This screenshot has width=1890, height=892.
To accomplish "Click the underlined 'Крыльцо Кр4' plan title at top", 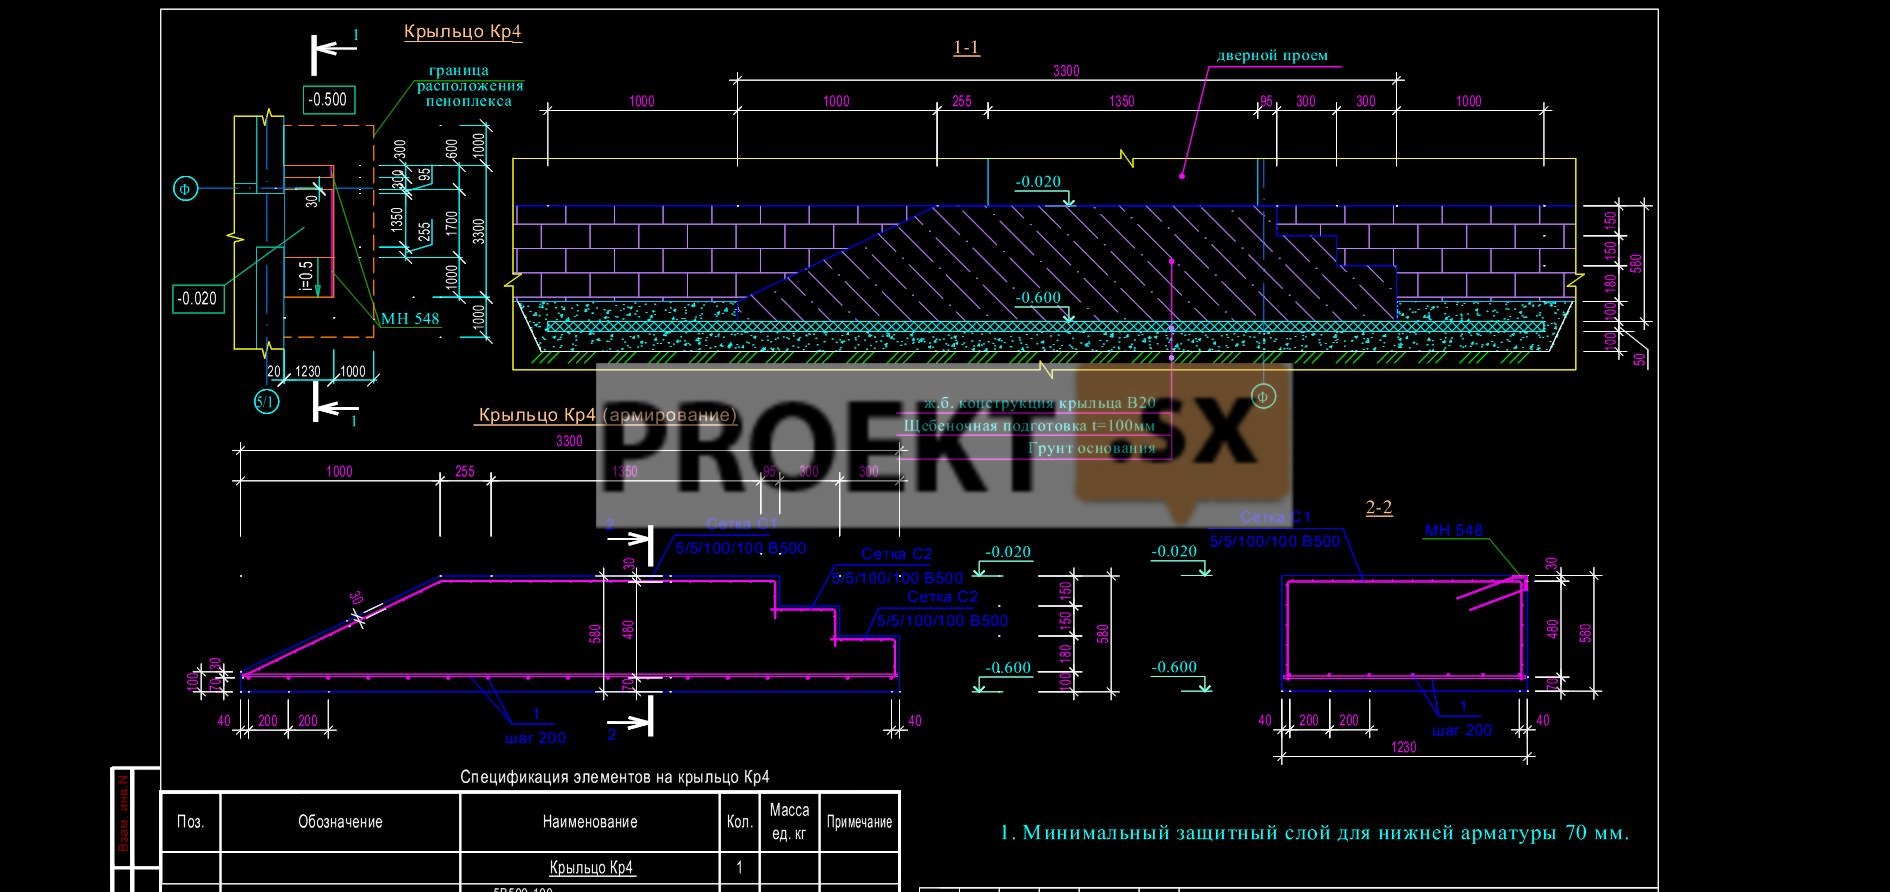I will click(462, 32).
